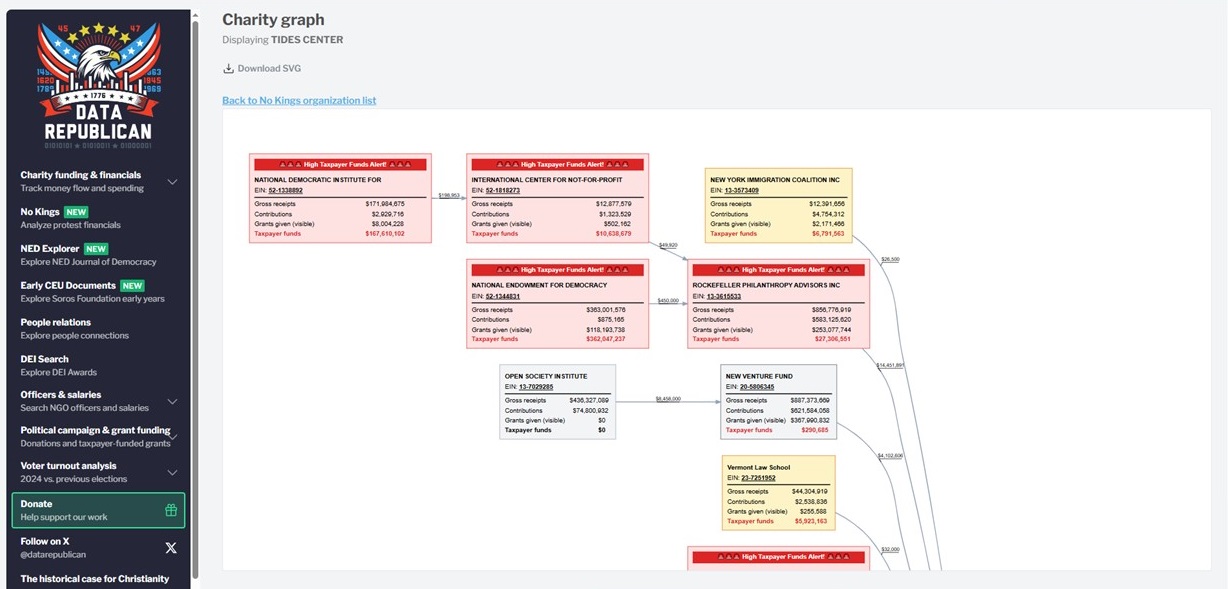Open Voter turnout analysis

coord(98,472)
